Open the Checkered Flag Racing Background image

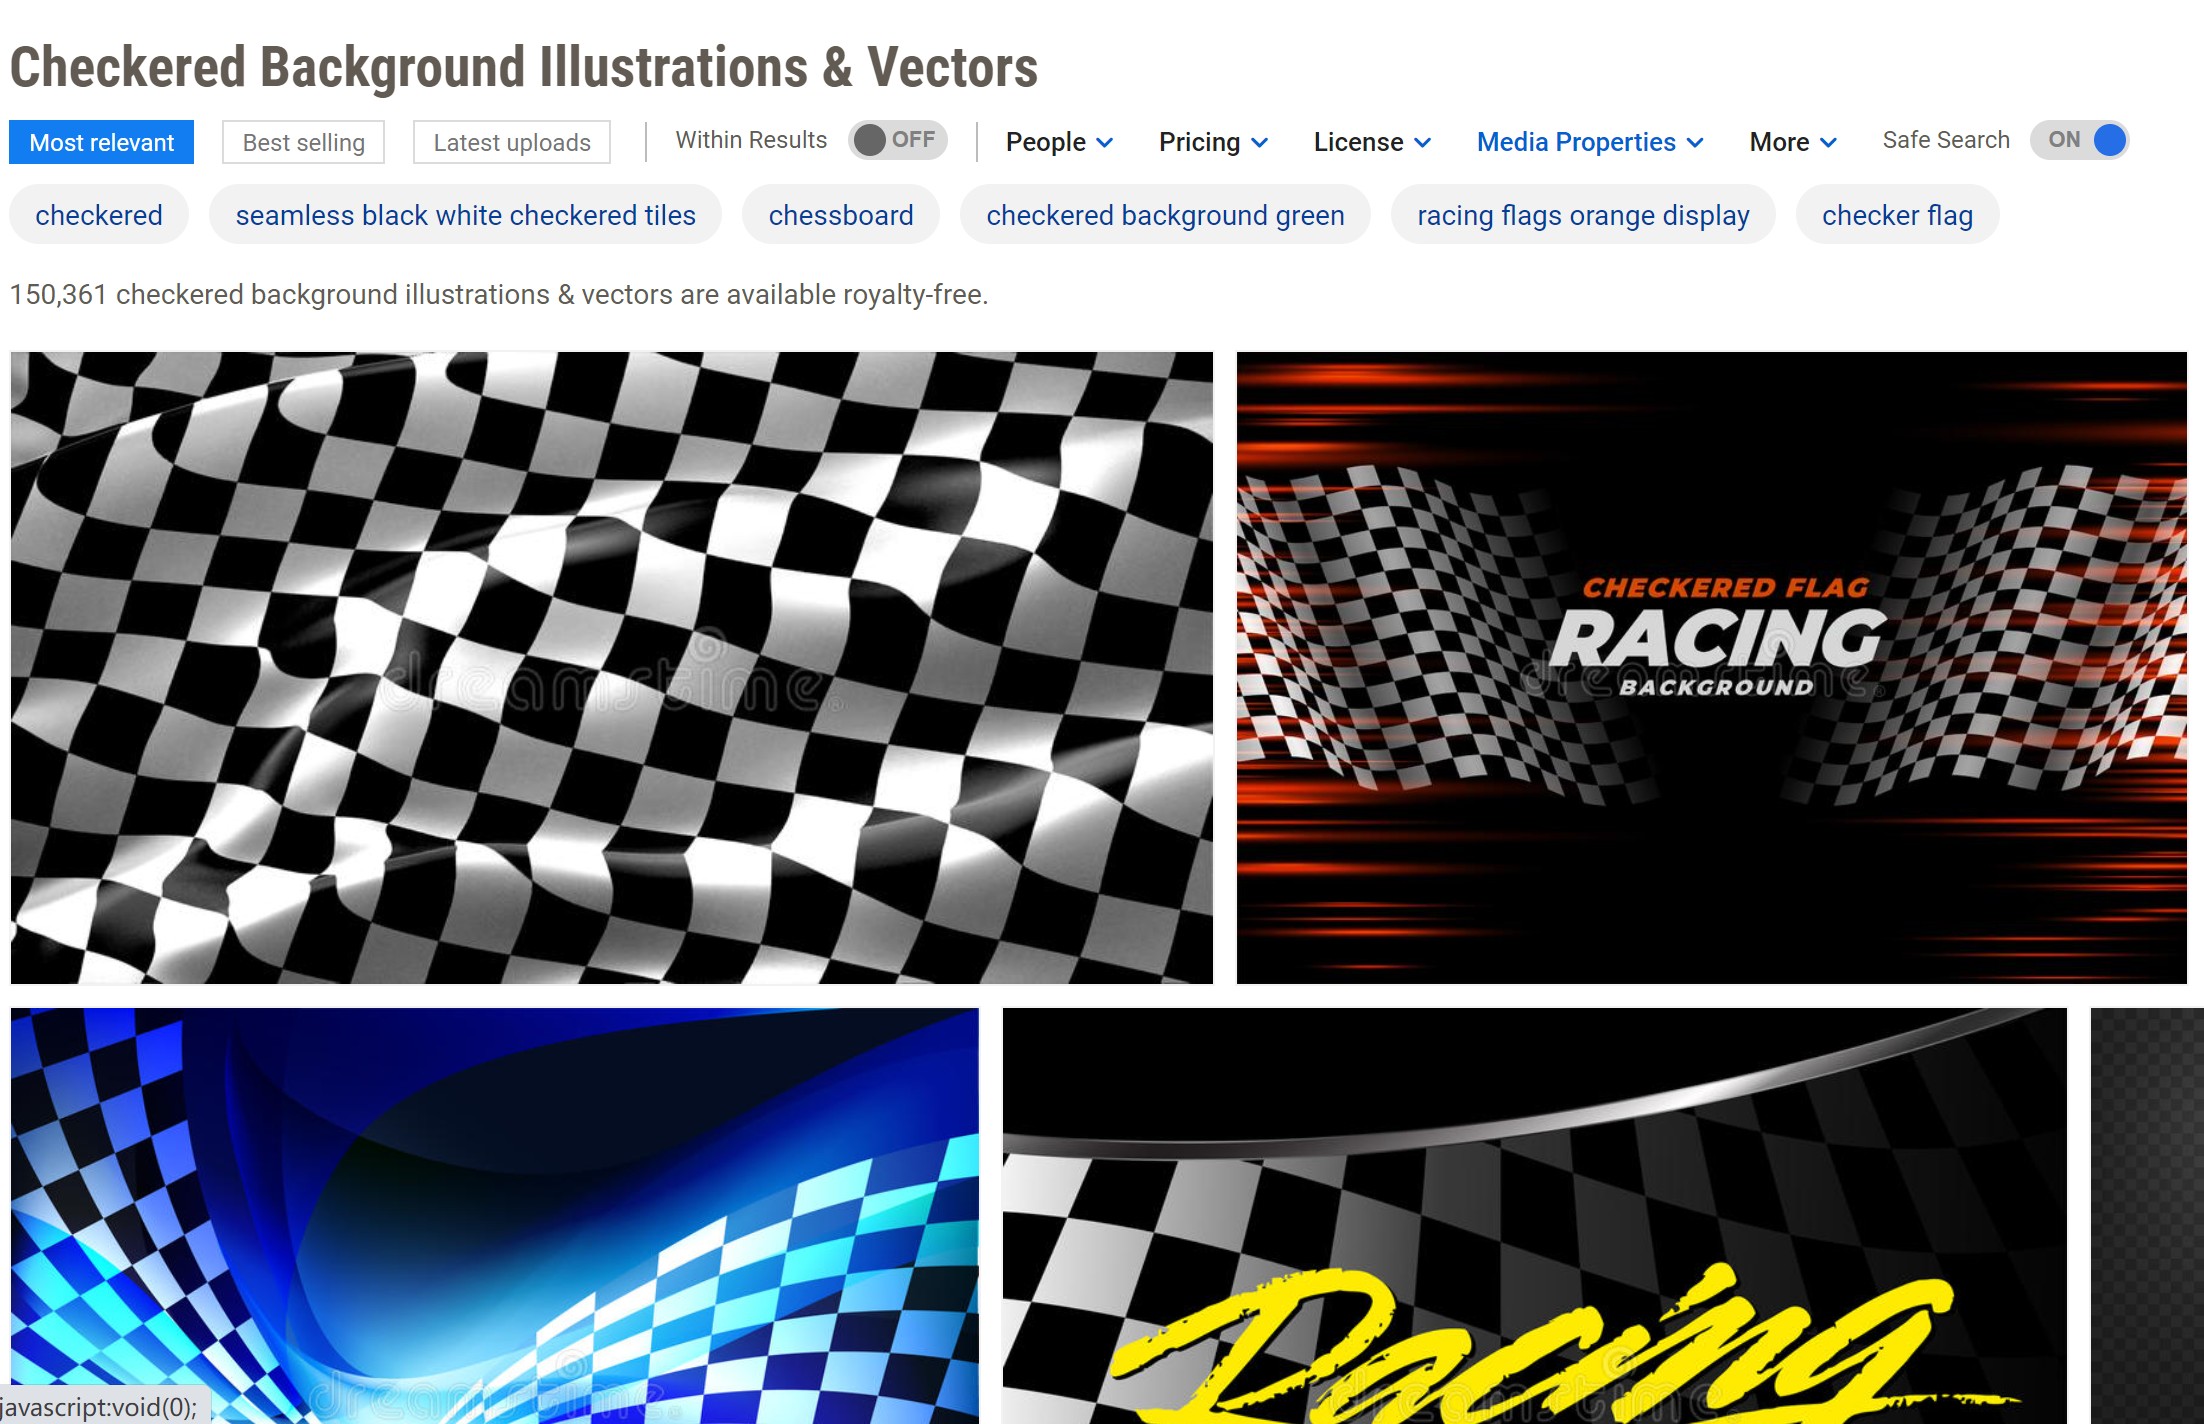(1712, 668)
